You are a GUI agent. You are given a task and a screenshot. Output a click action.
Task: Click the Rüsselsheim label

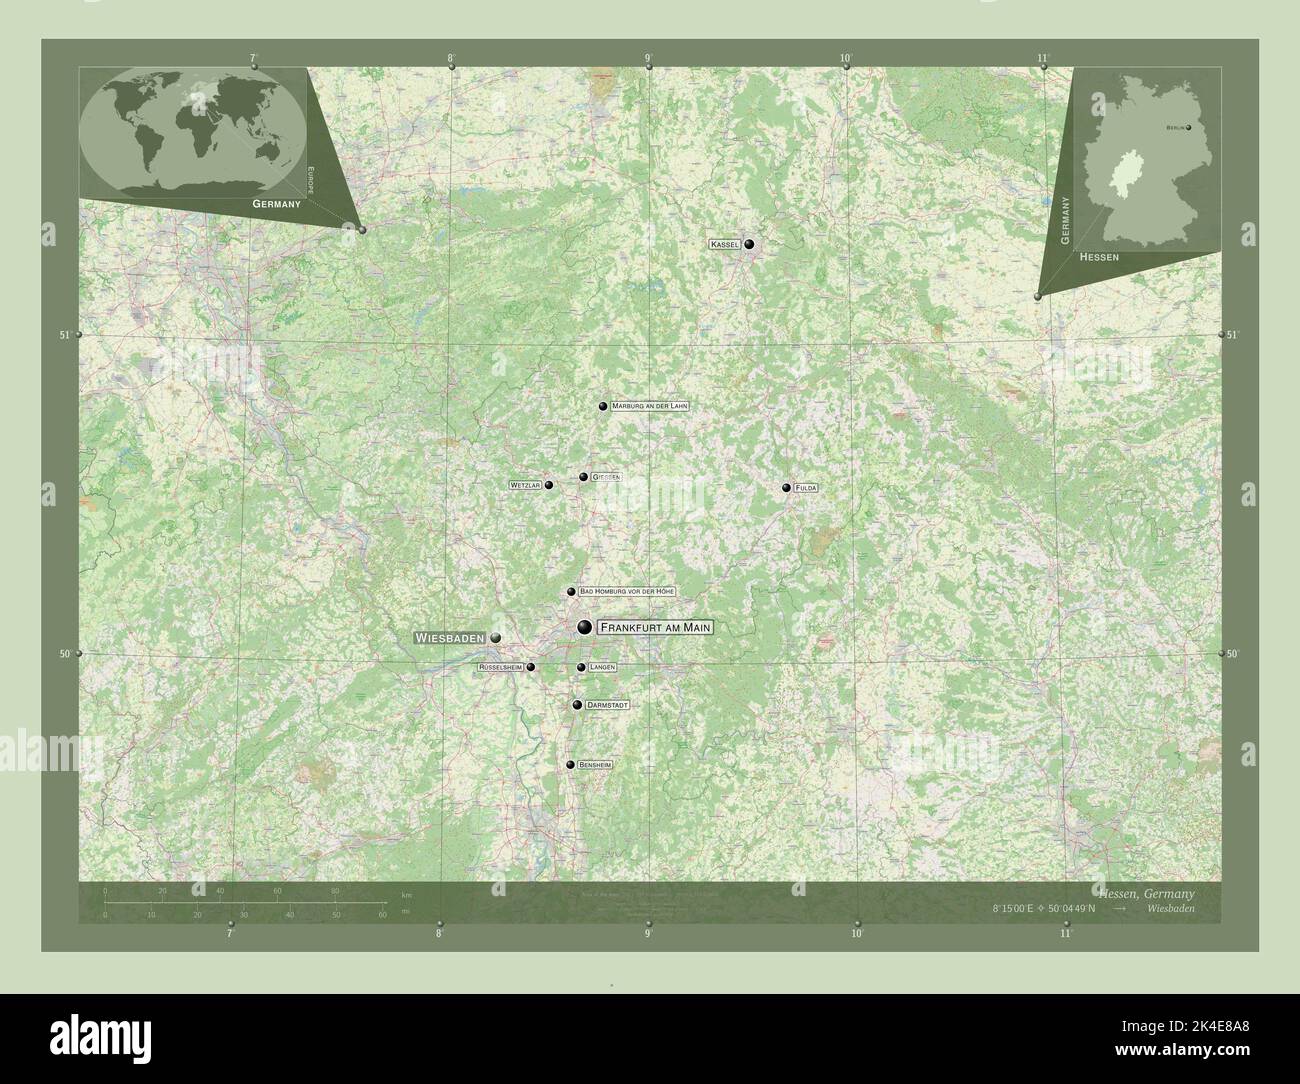(502, 667)
